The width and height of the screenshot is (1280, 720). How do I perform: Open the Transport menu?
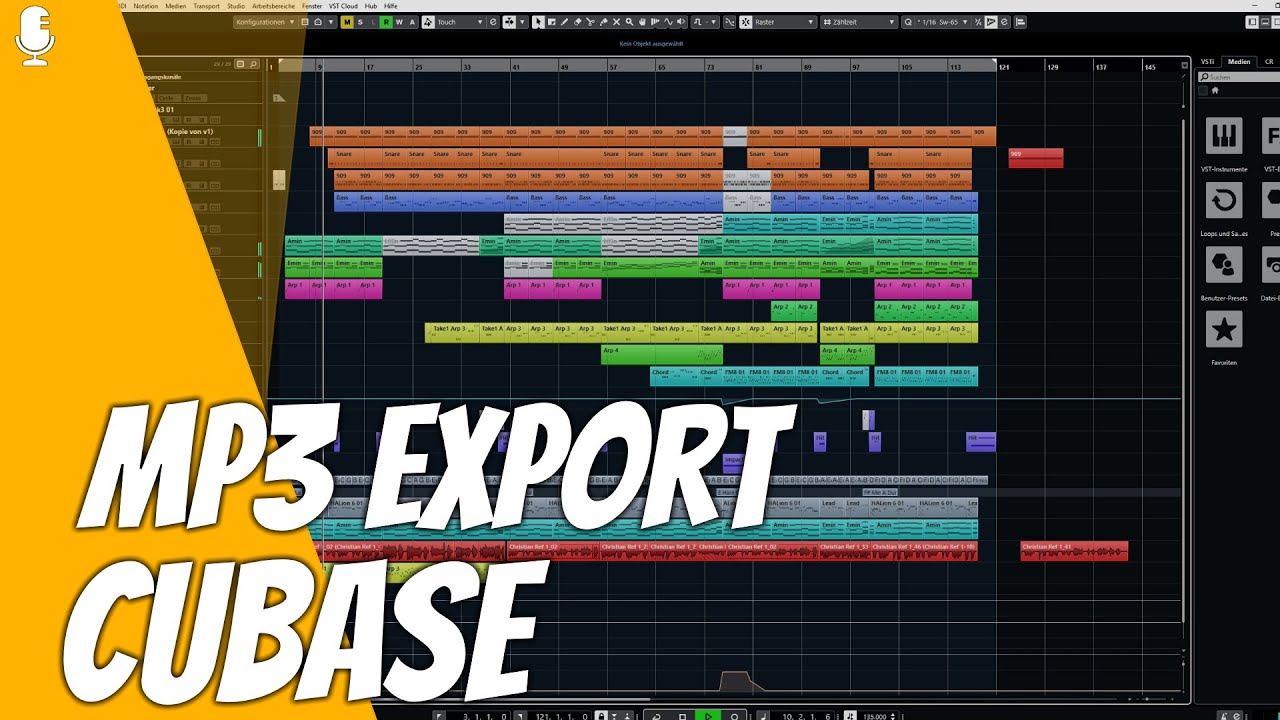[207, 5]
